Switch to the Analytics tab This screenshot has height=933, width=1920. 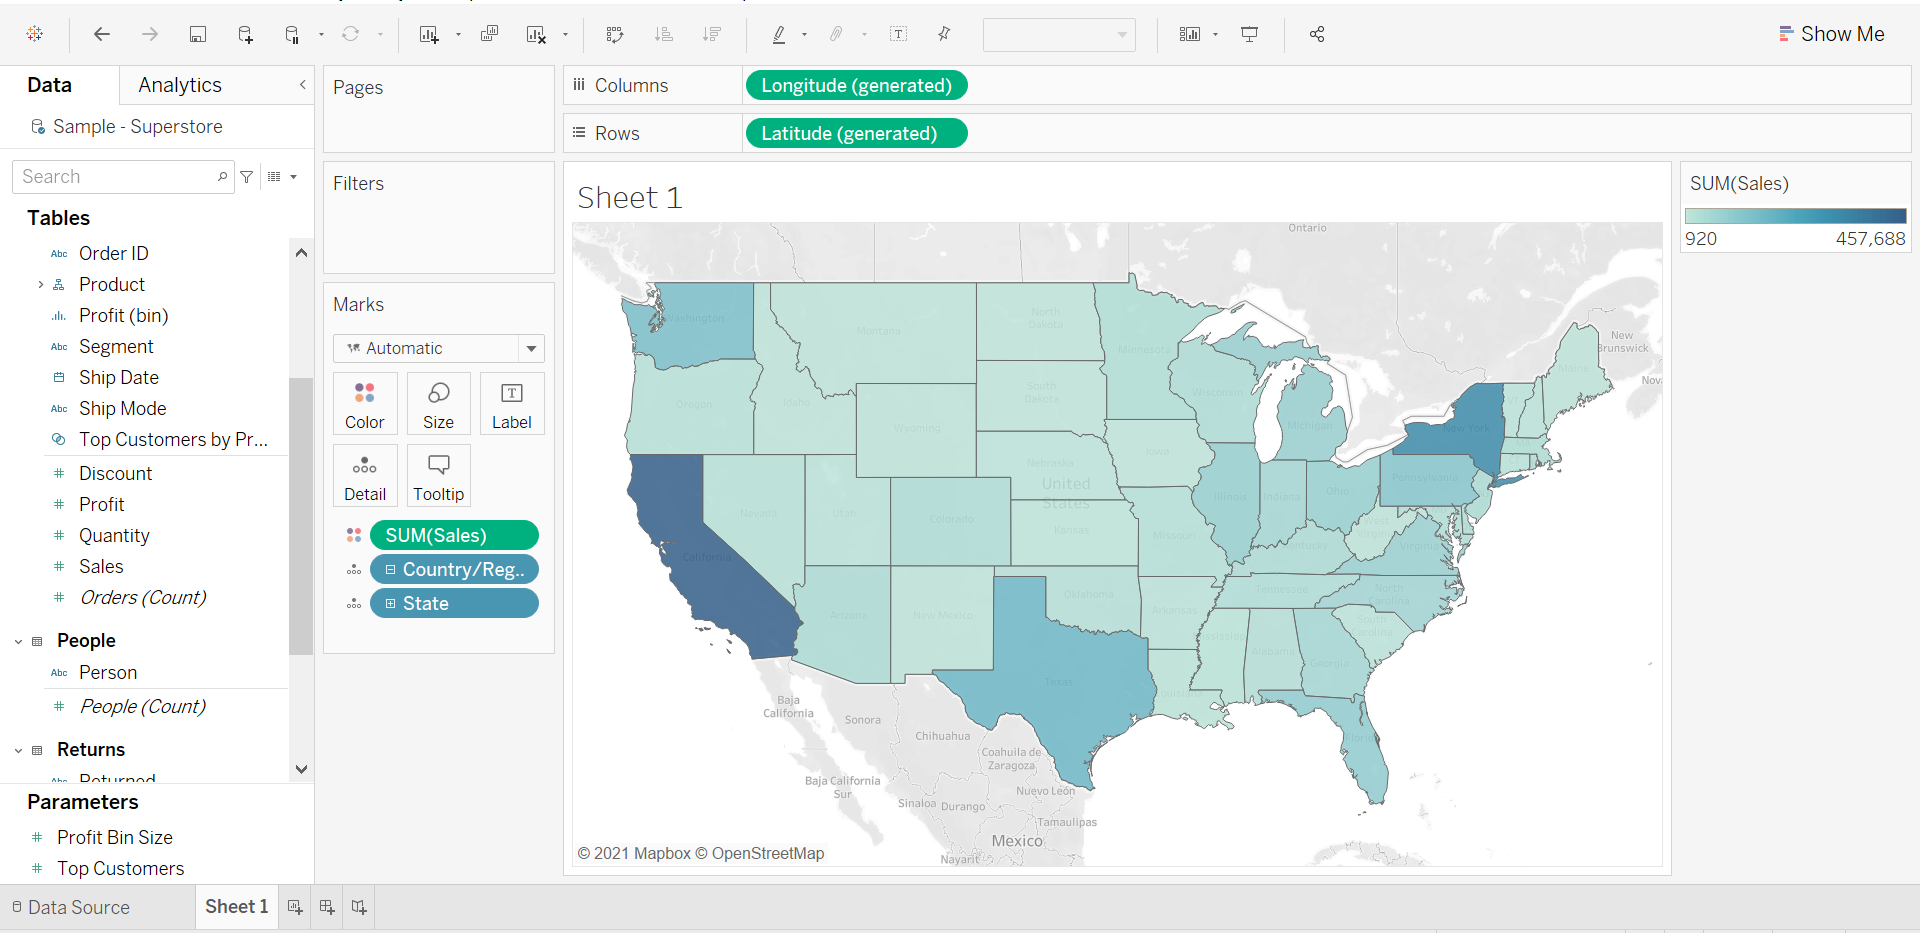point(180,85)
